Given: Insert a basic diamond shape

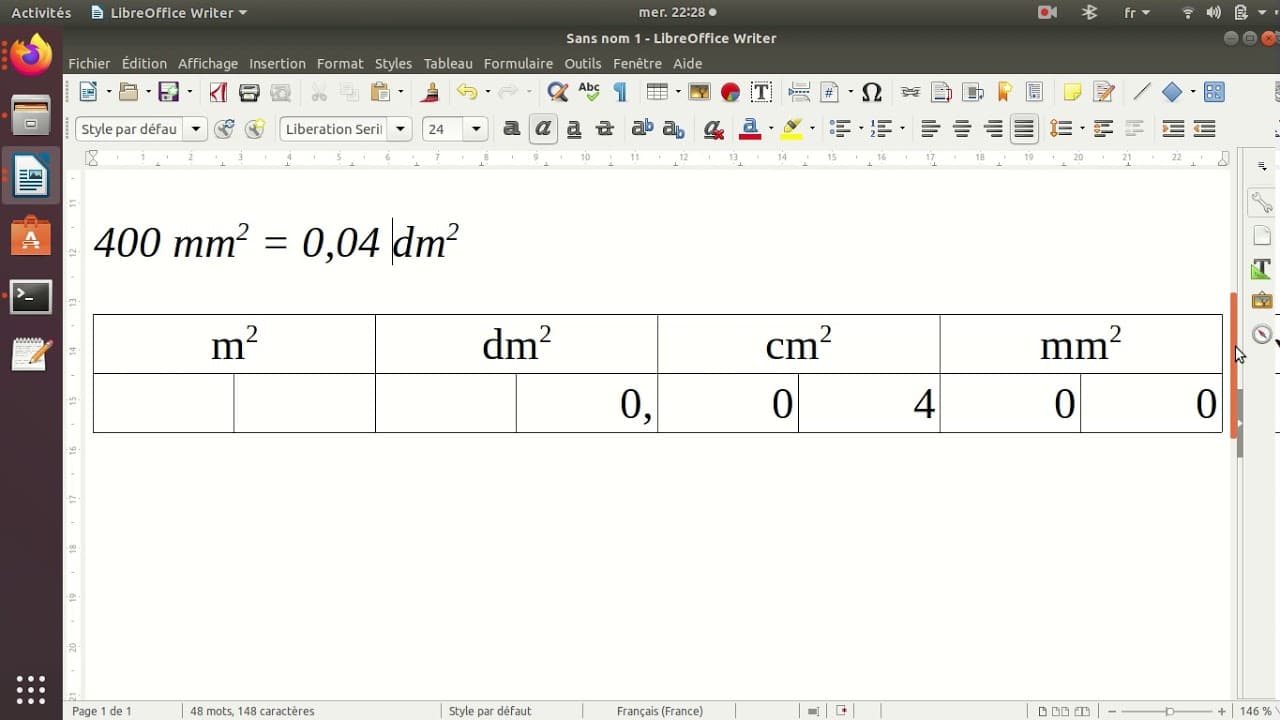Looking at the screenshot, I should (1172, 92).
